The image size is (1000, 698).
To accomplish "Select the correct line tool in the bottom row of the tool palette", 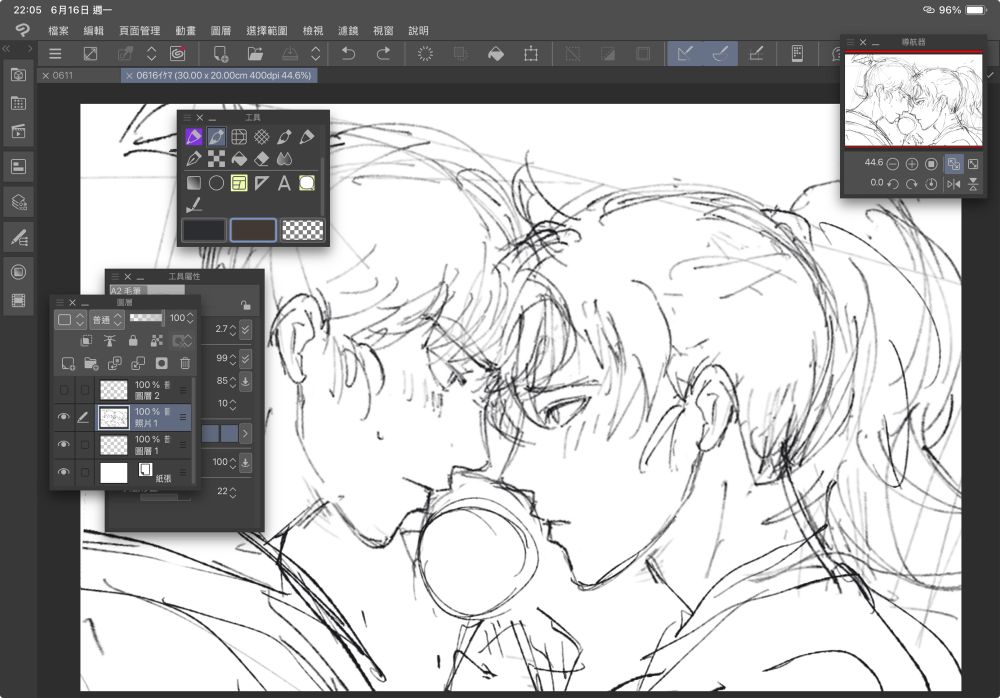I will [194, 205].
